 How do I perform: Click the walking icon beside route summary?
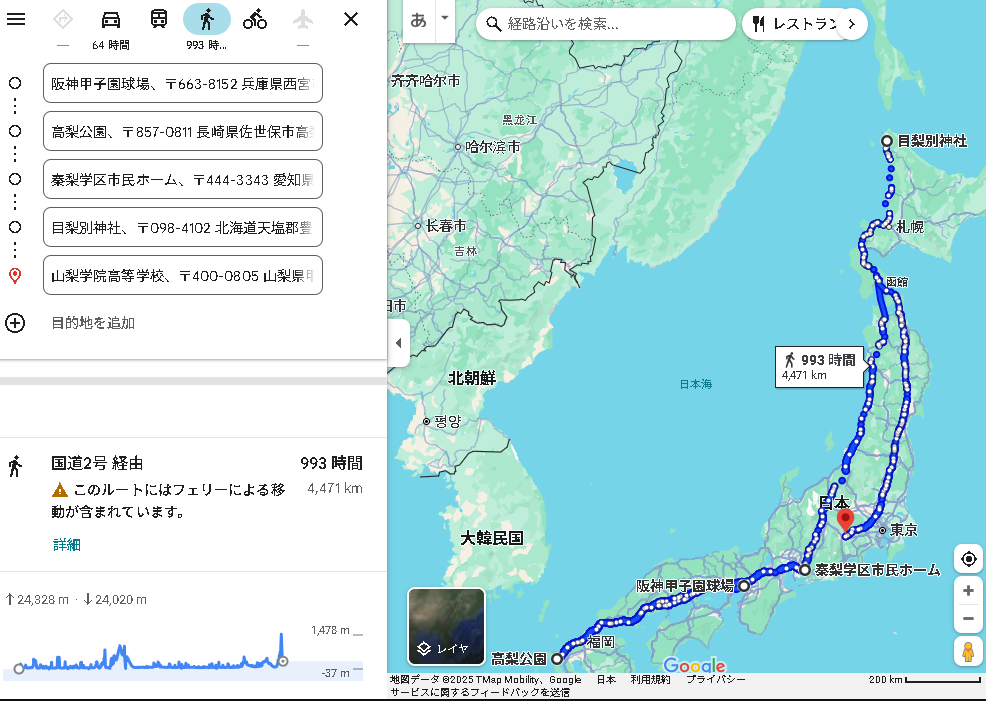(15, 466)
